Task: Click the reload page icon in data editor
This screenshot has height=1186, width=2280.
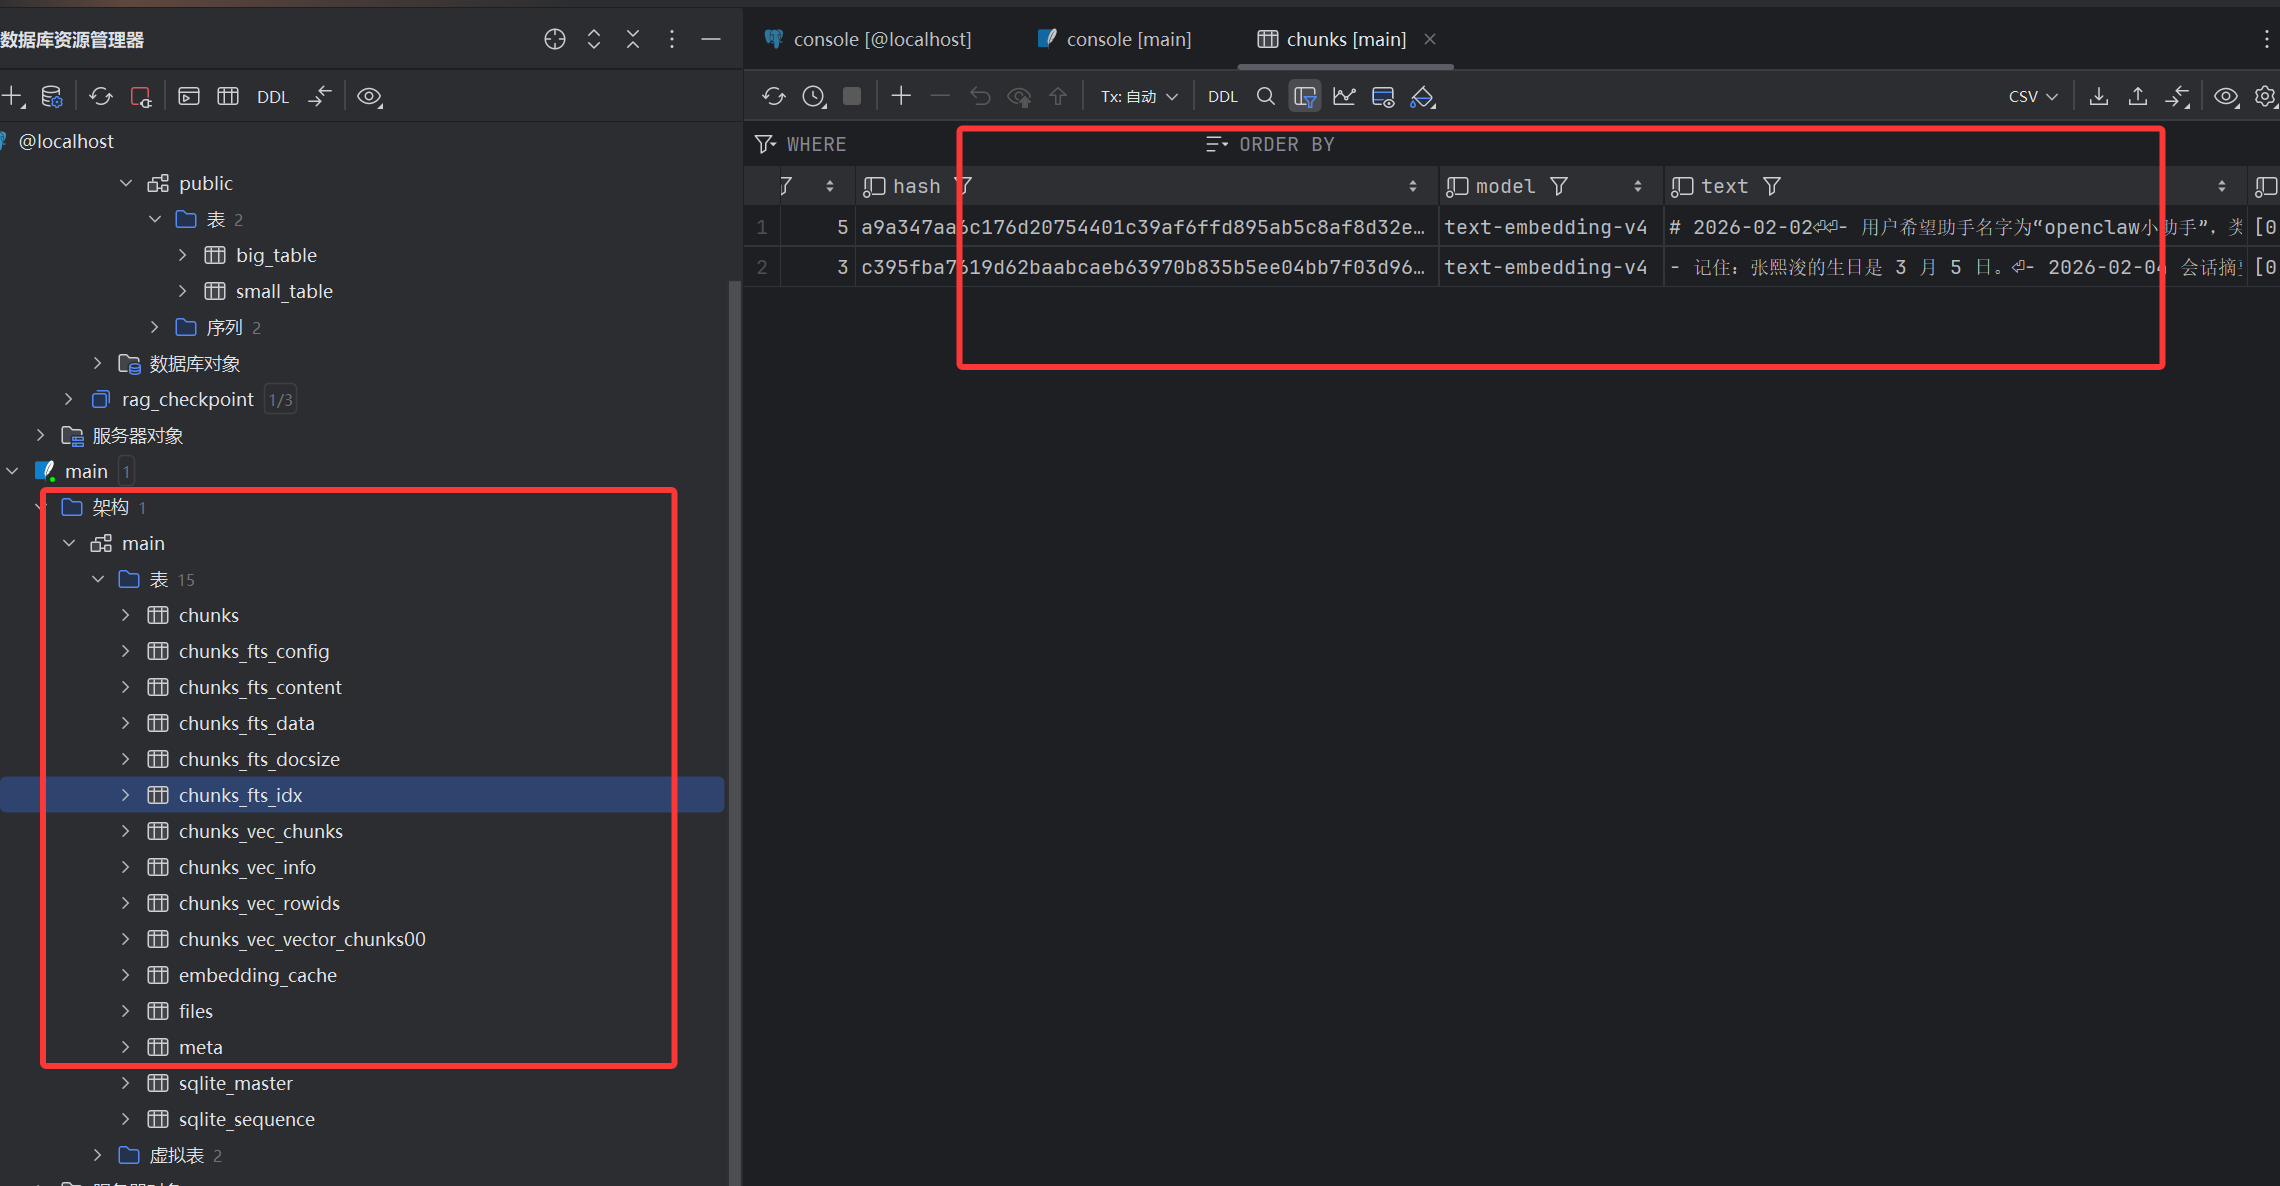Action: tap(773, 97)
